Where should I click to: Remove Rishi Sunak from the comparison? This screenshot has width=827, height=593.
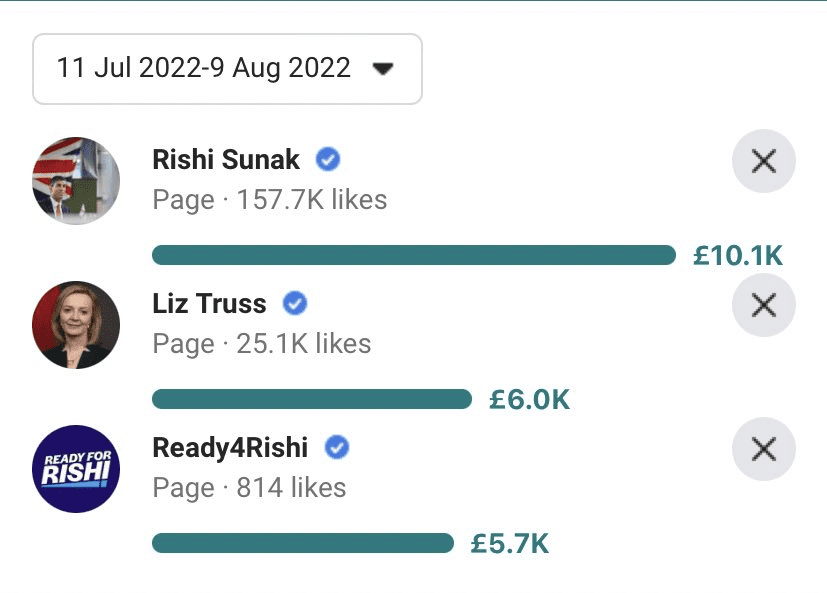coord(763,160)
